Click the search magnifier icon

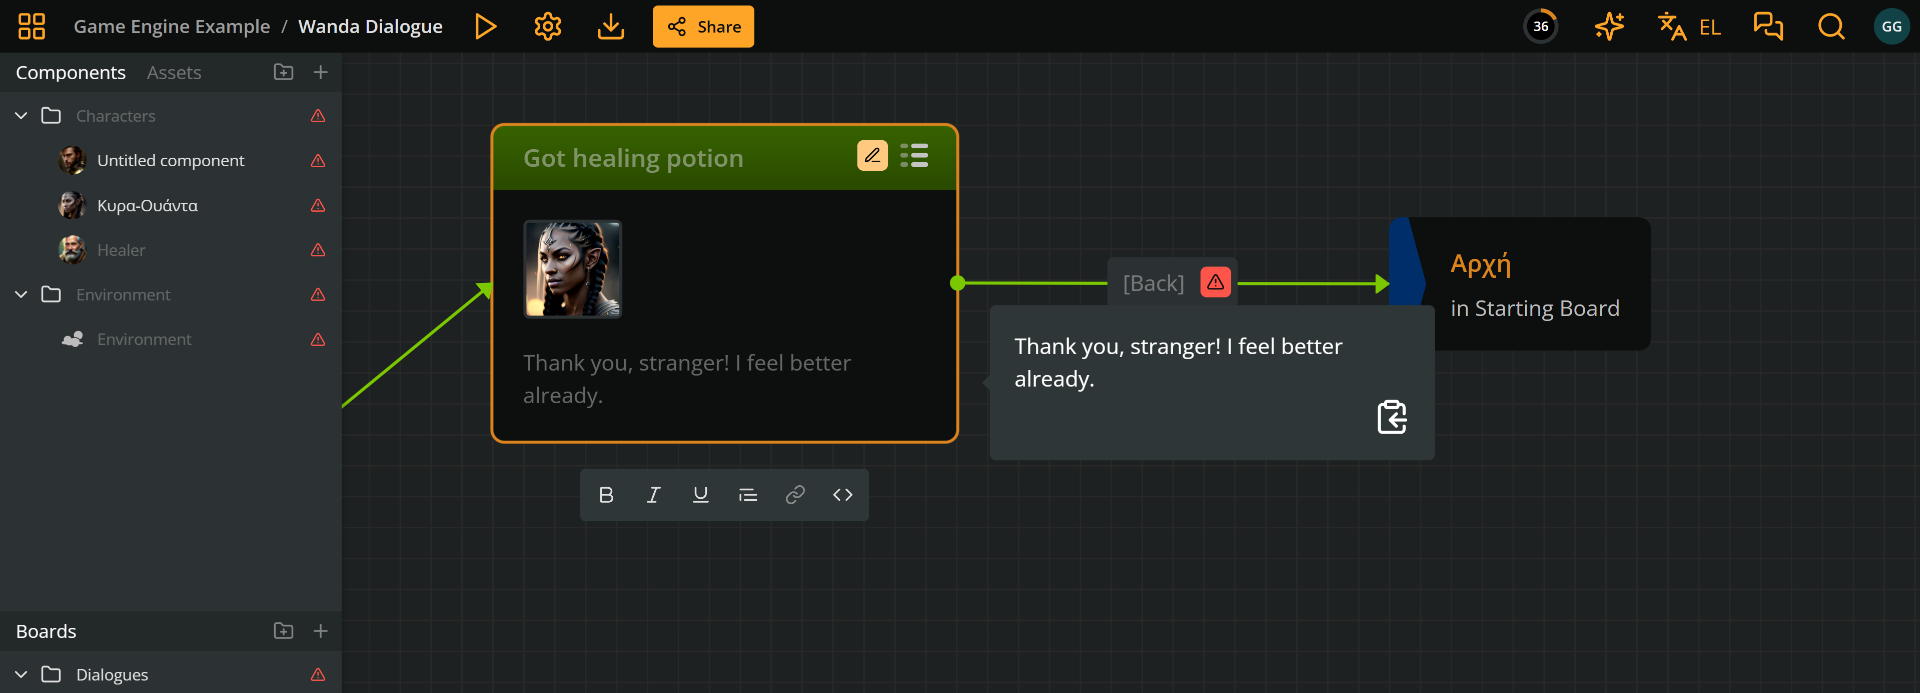(x=1831, y=27)
